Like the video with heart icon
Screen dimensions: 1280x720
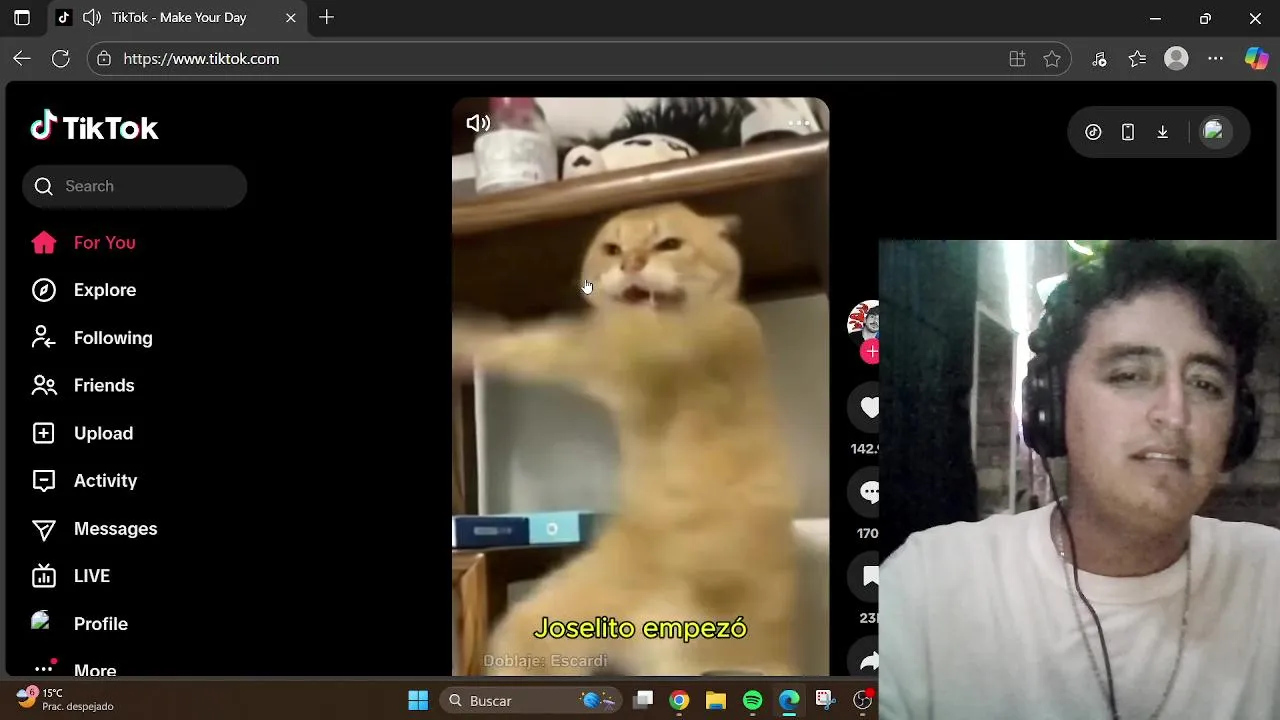(x=868, y=407)
